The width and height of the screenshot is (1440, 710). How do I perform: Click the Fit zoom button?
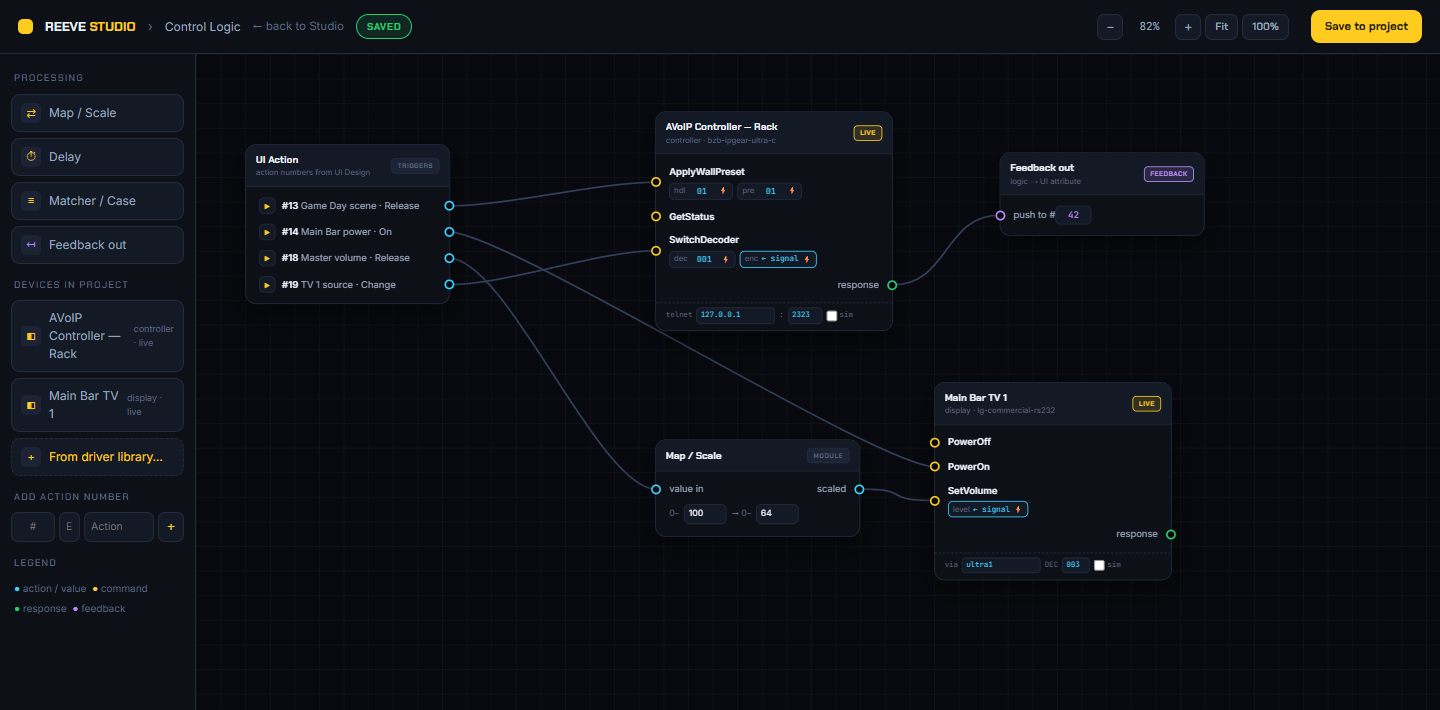[x=1222, y=27]
